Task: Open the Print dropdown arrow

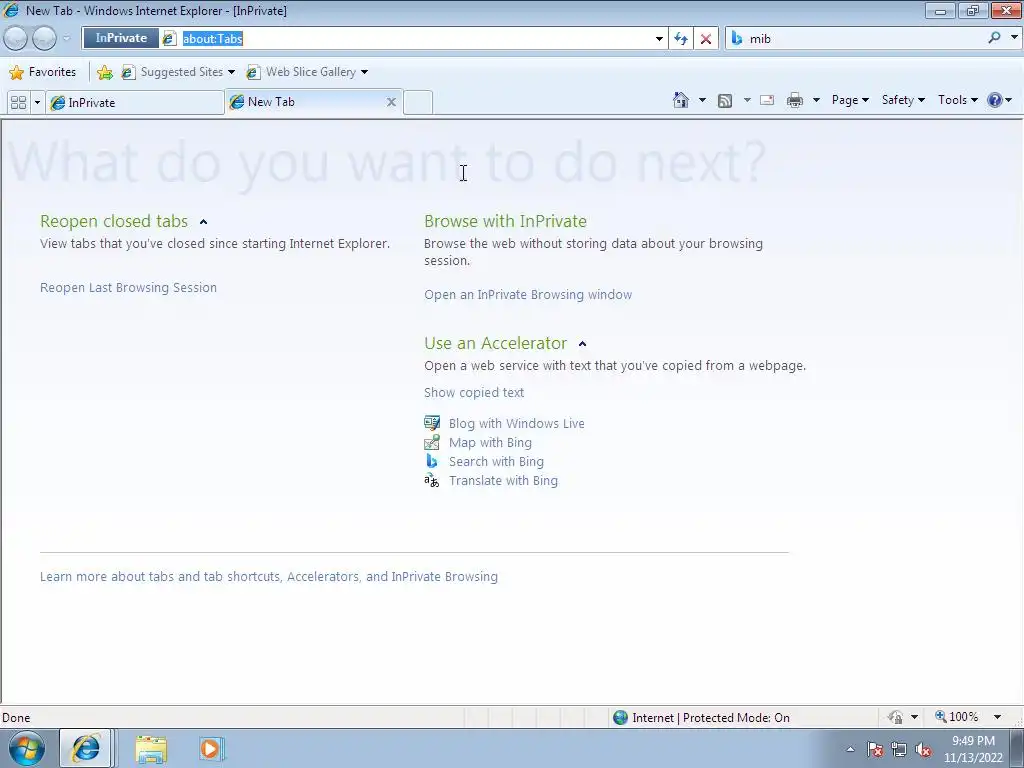Action: click(x=816, y=100)
